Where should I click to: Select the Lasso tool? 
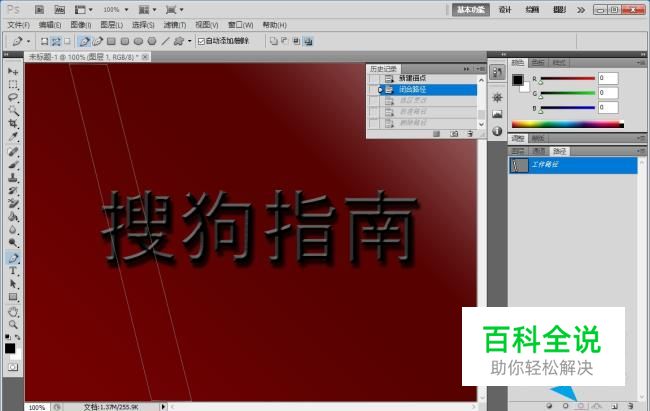click(x=13, y=97)
